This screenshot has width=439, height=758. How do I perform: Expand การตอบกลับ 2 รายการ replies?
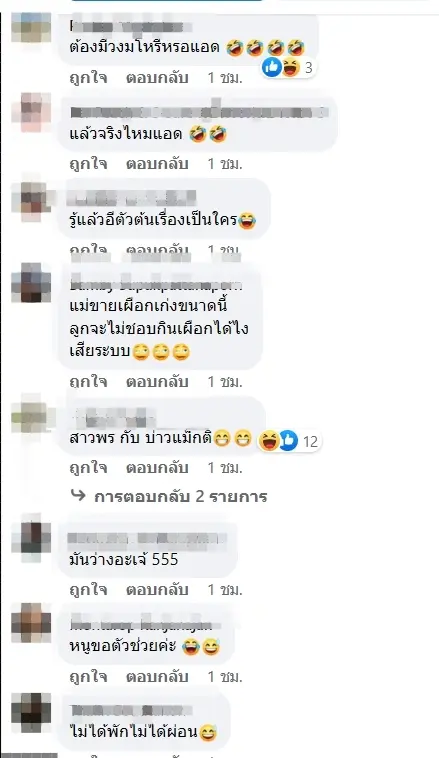pos(180,496)
